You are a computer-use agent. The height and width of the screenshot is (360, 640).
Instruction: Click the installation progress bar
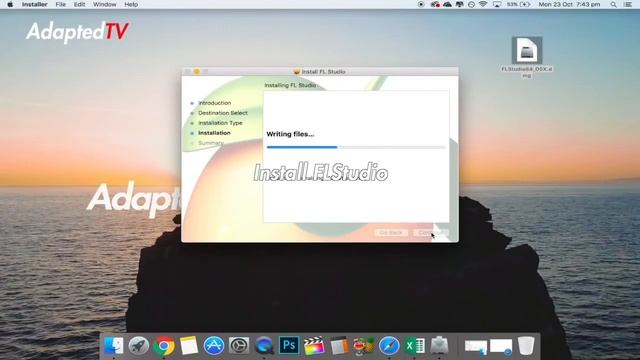[x=356, y=147]
